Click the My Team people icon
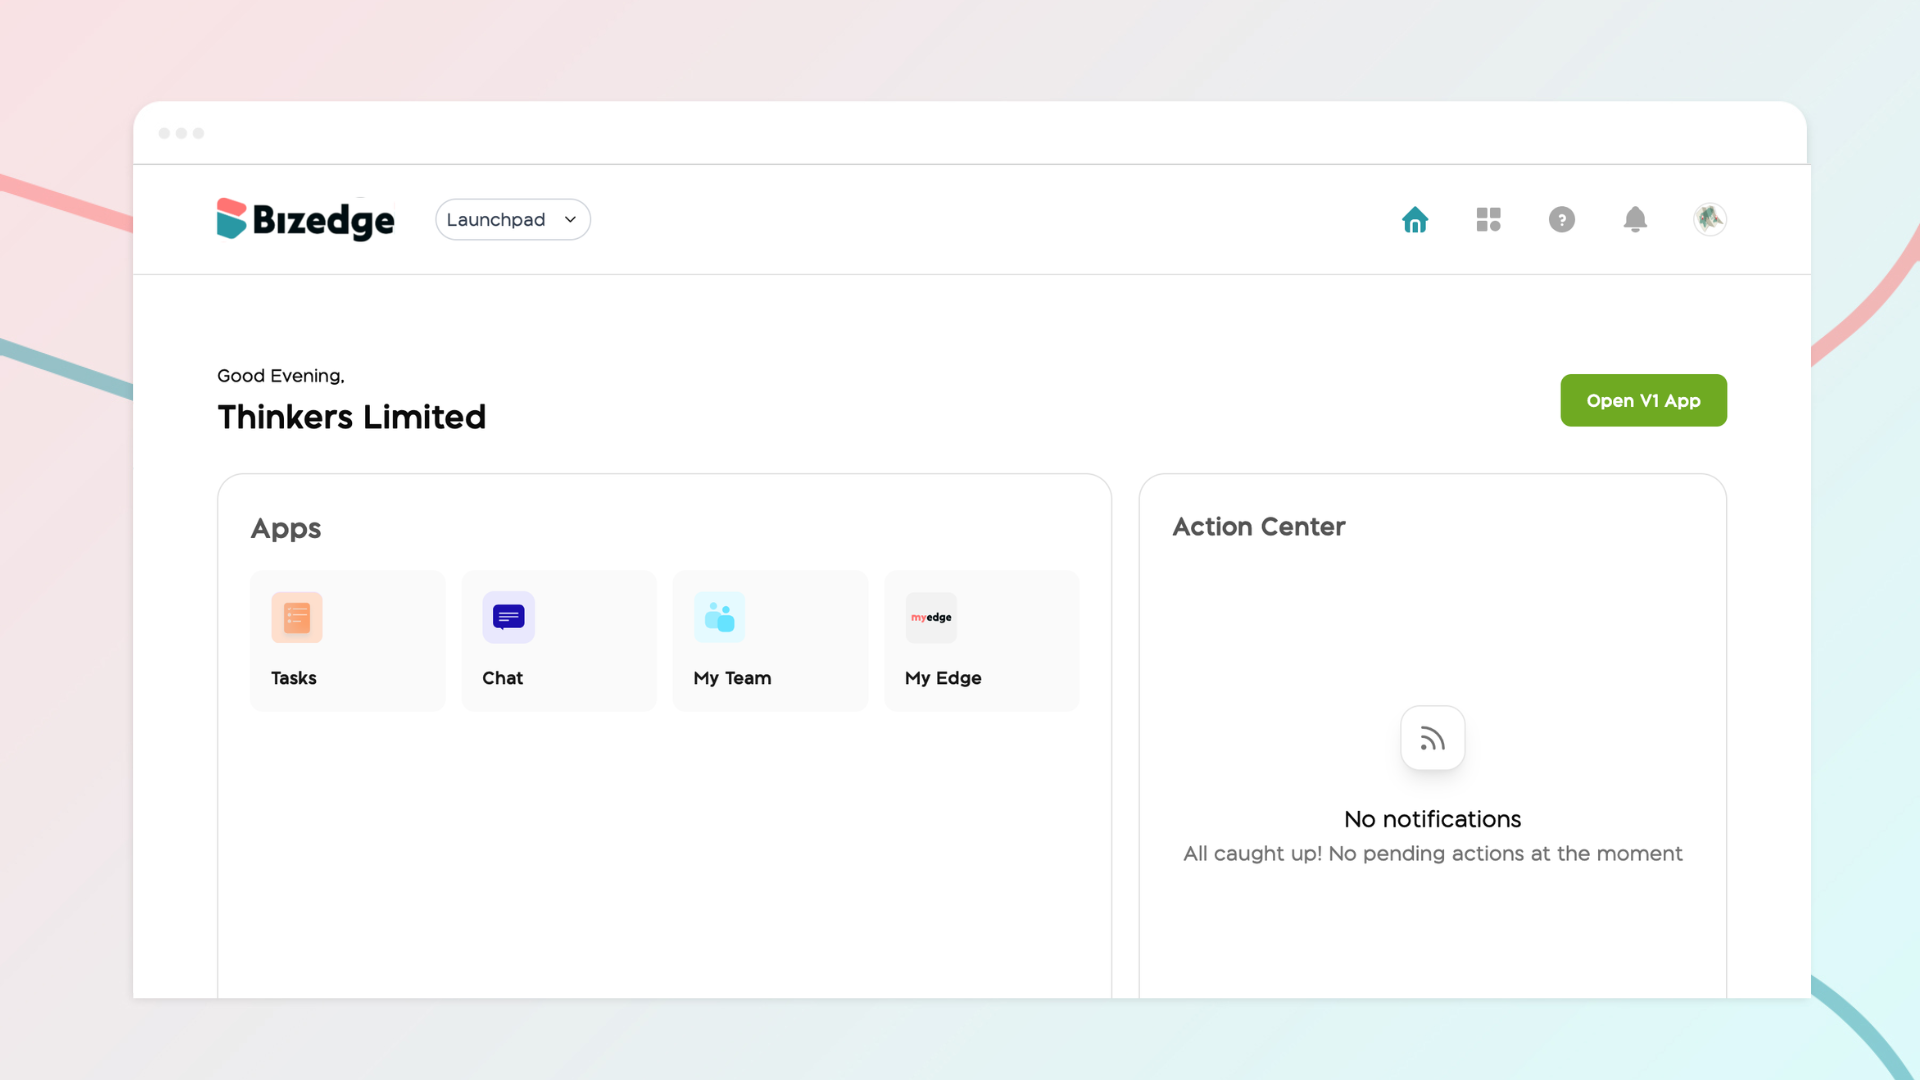The width and height of the screenshot is (1920, 1080). pyautogui.click(x=719, y=617)
